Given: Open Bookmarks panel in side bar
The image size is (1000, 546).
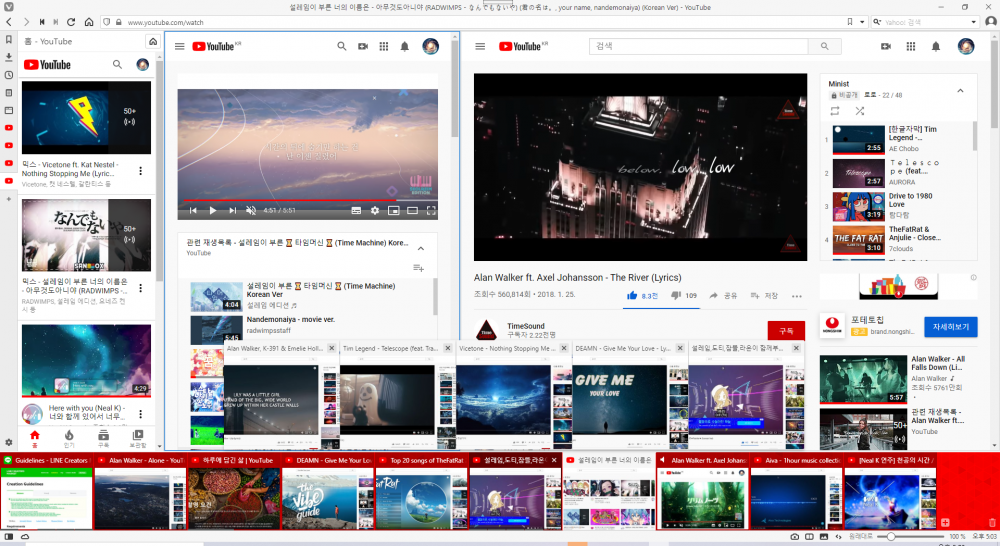Looking at the screenshot, I should (9, 40).
